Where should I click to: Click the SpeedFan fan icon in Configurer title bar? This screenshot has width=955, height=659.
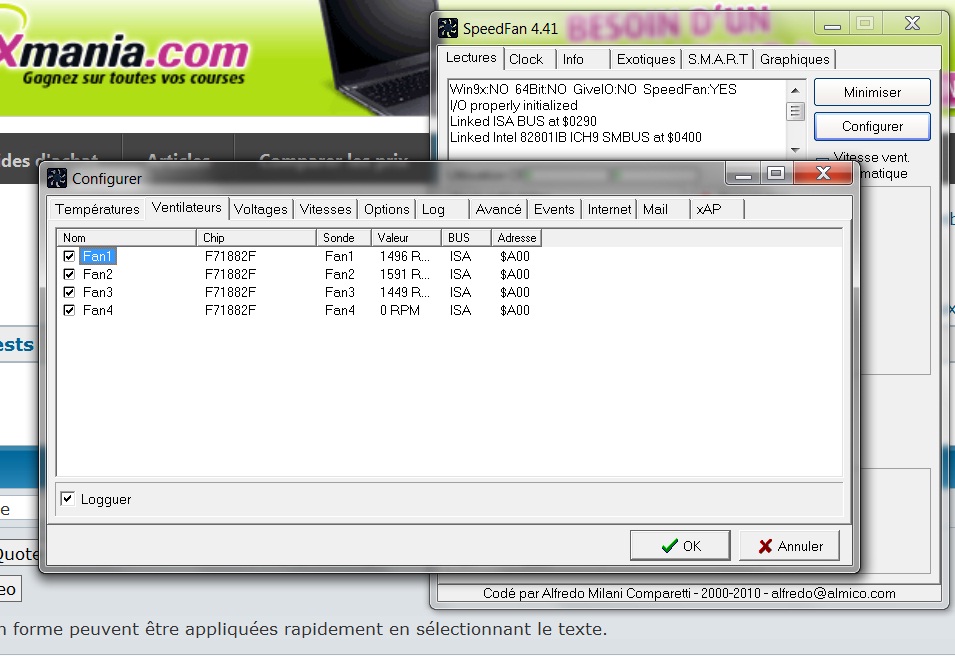57,178
